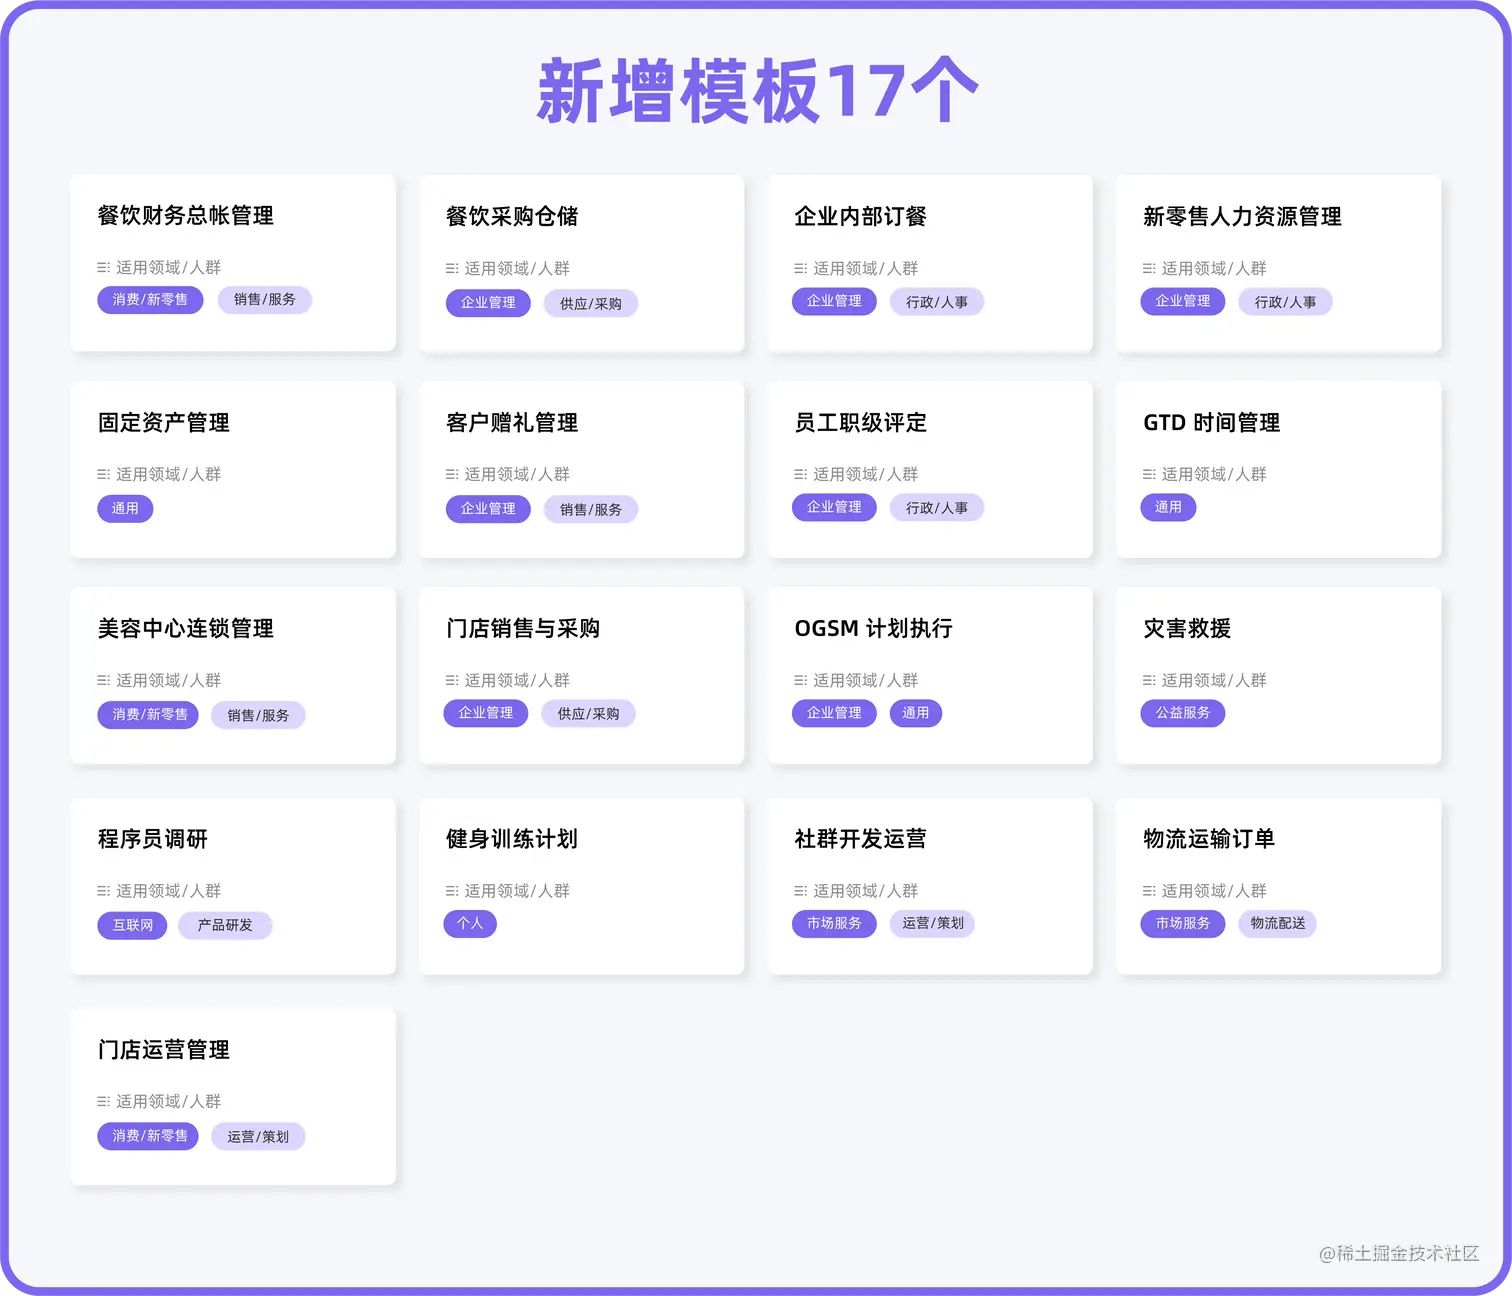The height and width of the screenshot is (1296, 1512).
Task: Open the 客户赠礼管理 template title
Action: [x=512, y=423]
